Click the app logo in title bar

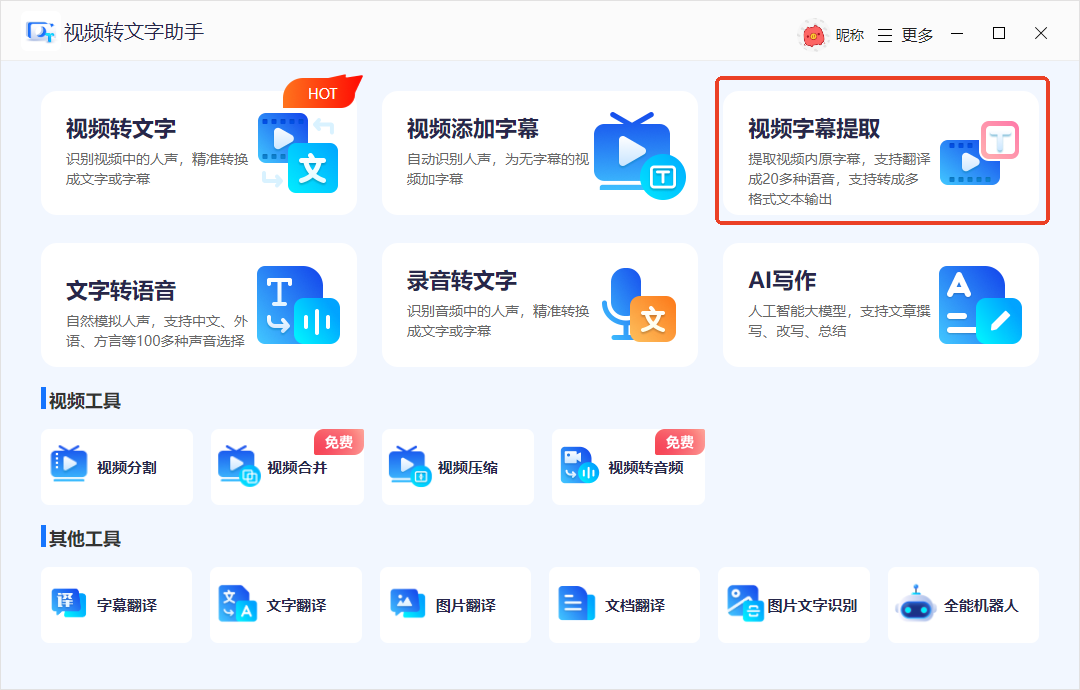click(x=41, y=32)
